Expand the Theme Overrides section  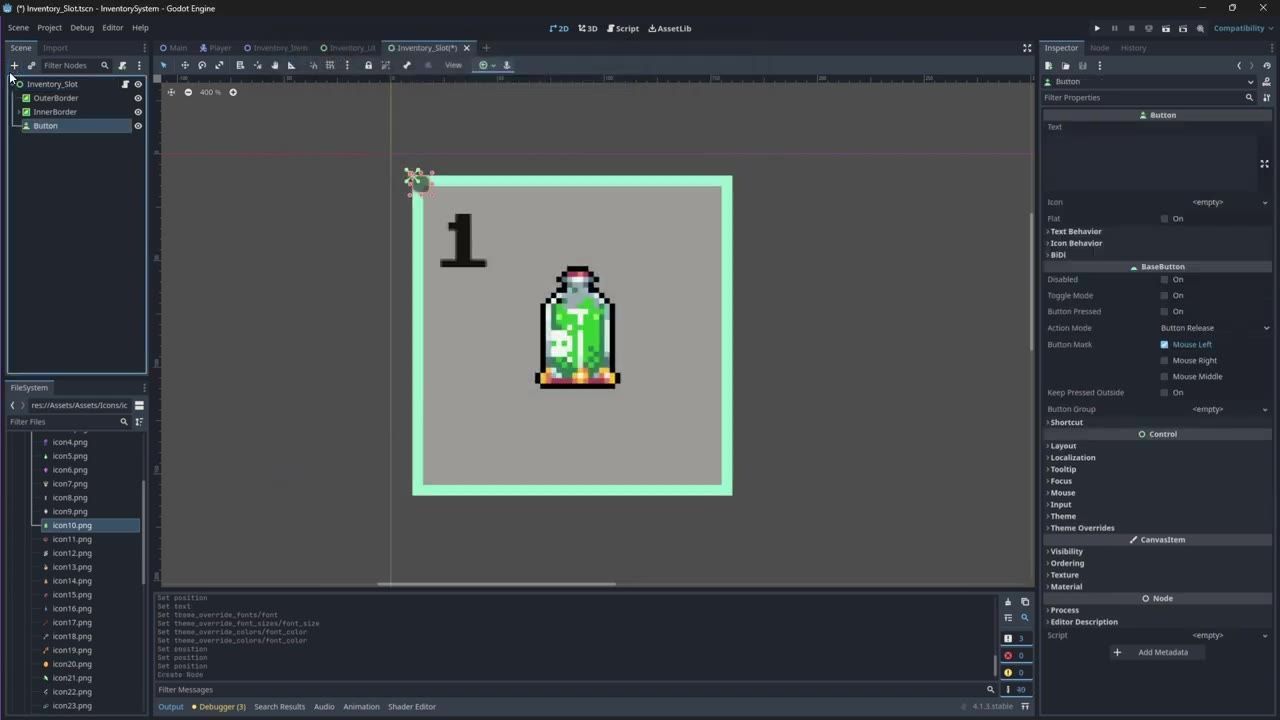1082,528
